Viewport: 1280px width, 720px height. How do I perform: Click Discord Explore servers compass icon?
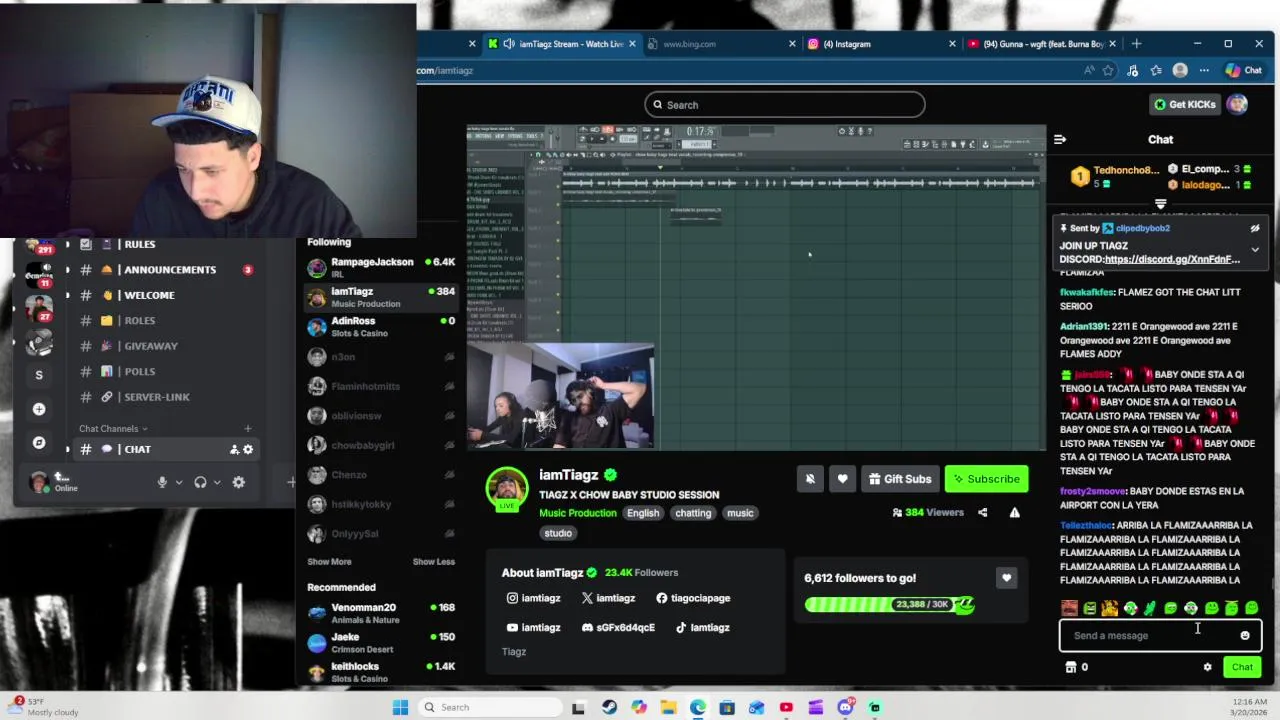(x=39, y=442)
